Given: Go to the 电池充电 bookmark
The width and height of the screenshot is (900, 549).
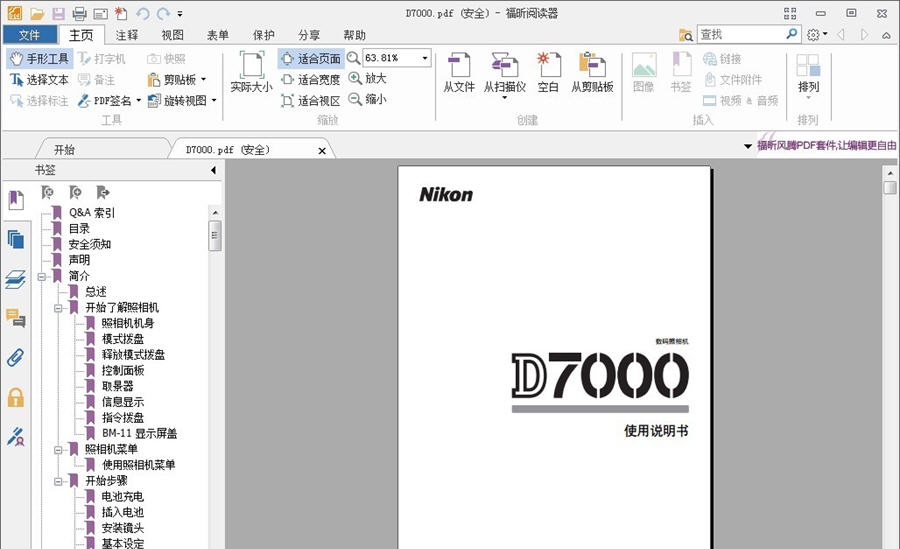Looking at the screenshot, I should click(x=123, y=496).
